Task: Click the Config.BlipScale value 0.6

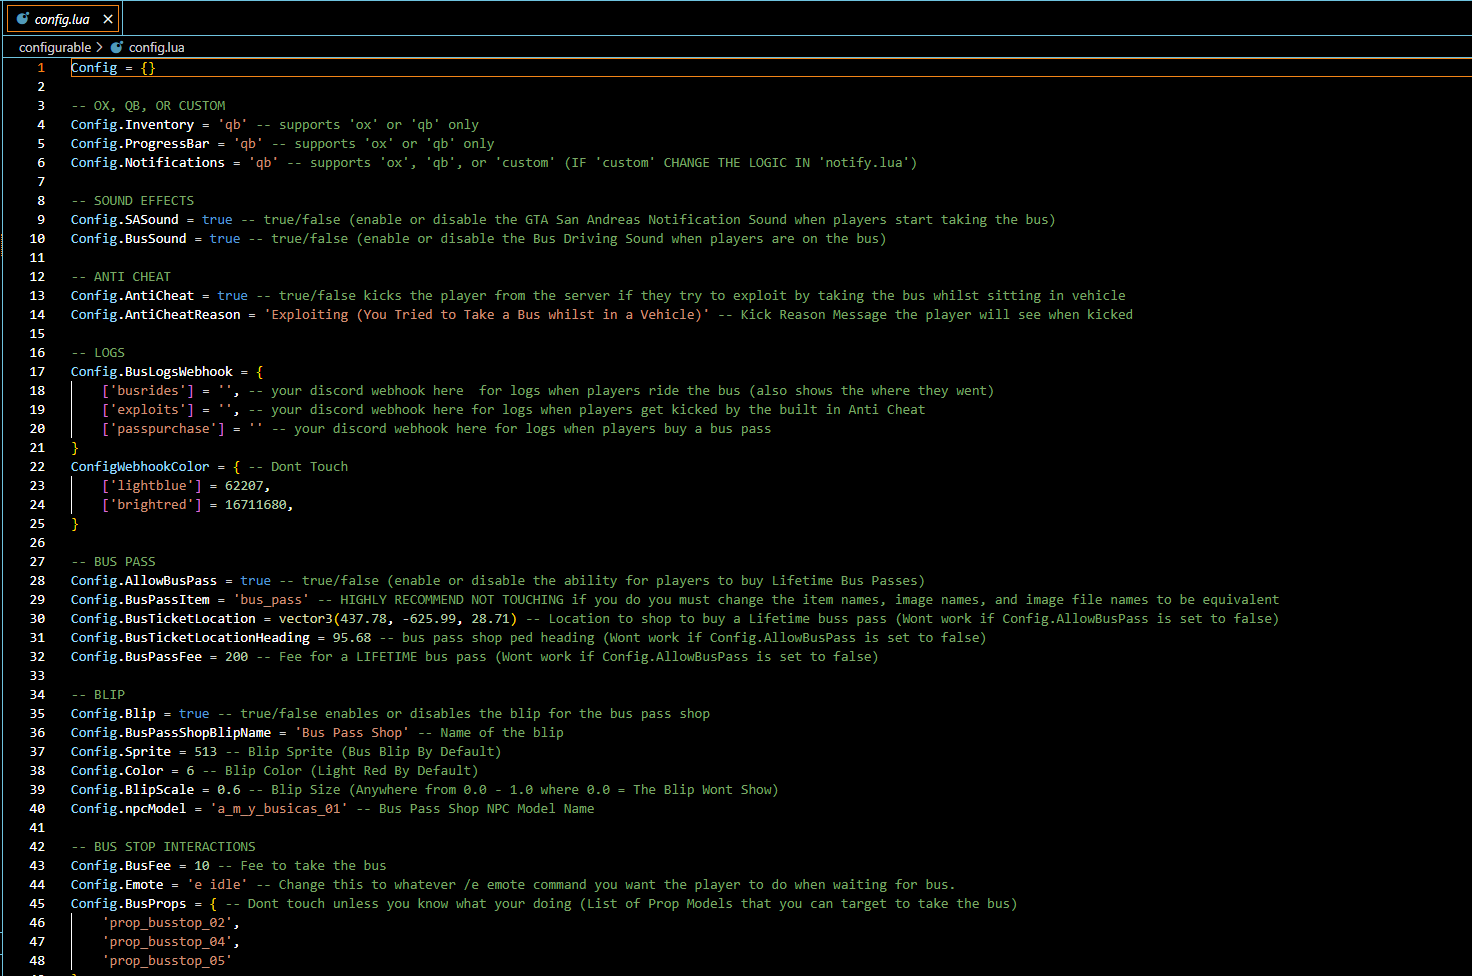Action: (x=229, y=790)
